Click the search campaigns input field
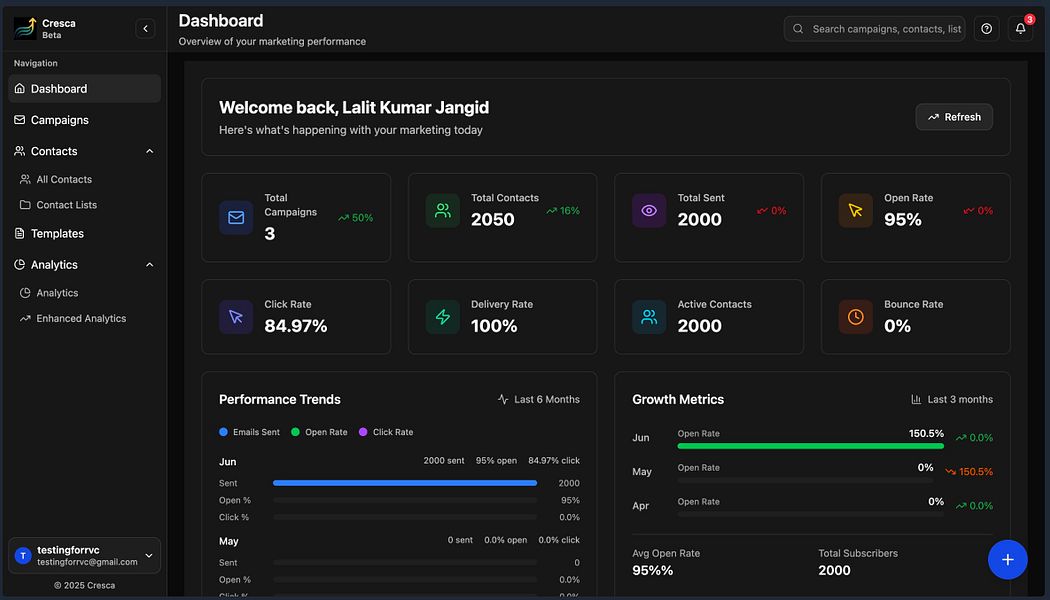 [885, 29]
